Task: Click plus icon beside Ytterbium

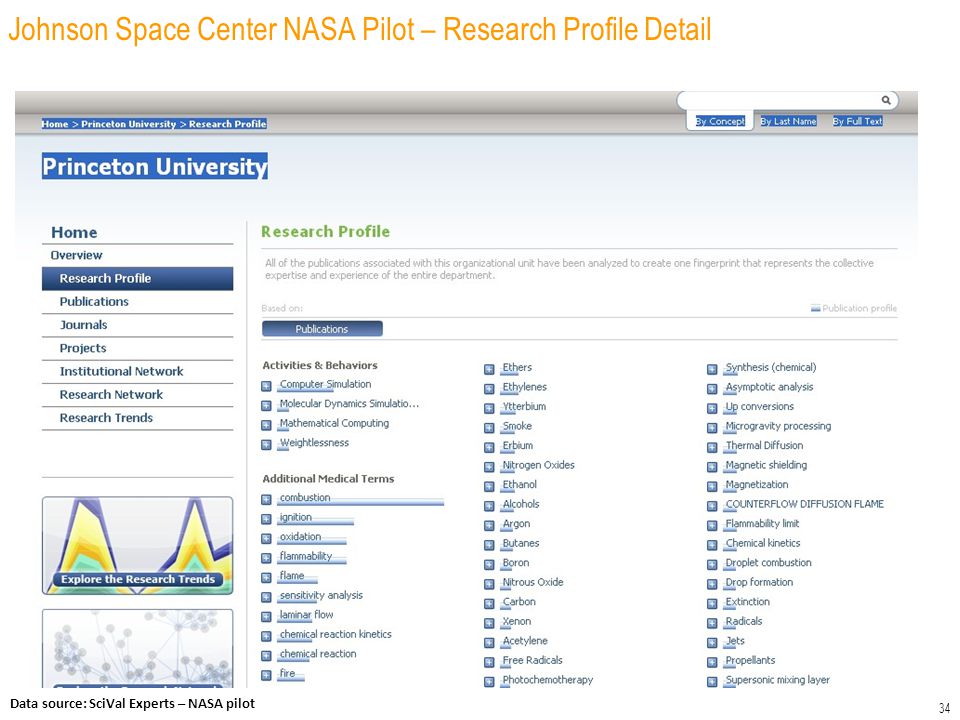Action: pyautogui.click(x=489, y=408)
